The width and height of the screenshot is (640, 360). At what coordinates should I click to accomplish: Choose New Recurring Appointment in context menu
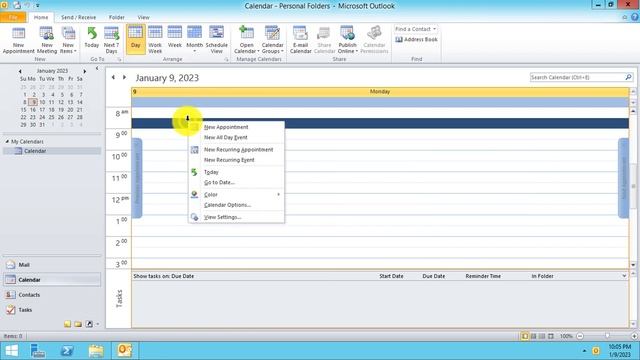click(x=238, y=150)
